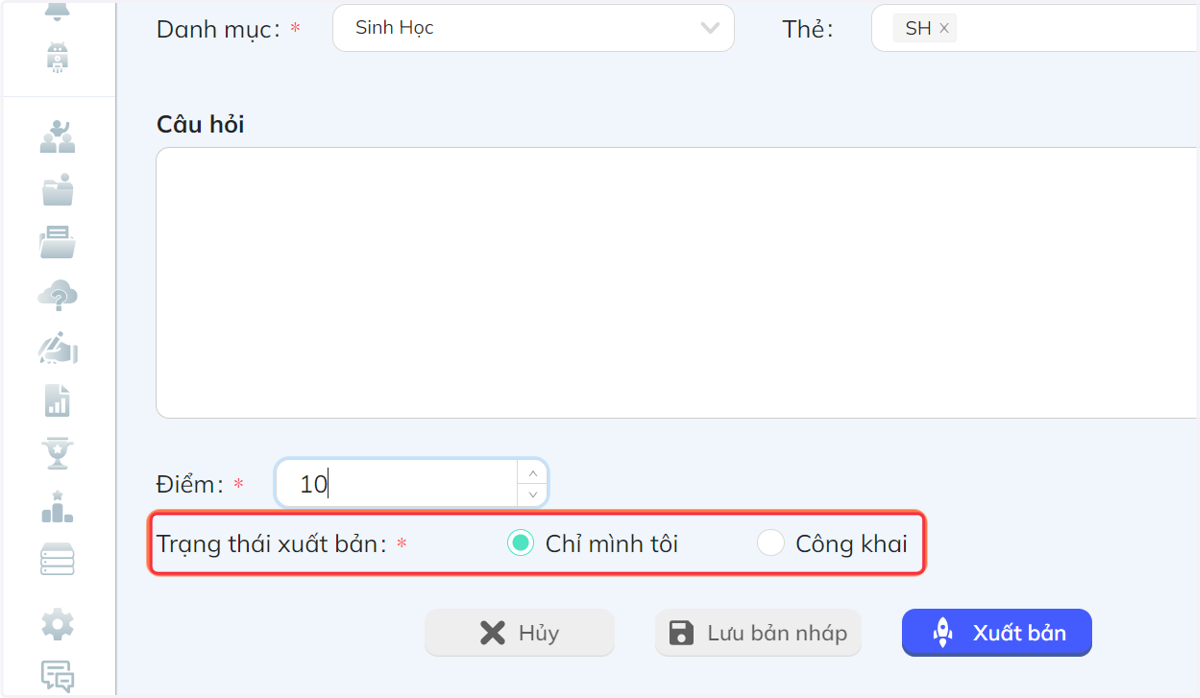Select the 'Công khai' radio option
Image resolution: width=1200 pixels, height=698 pixels.
click(x=770, y=543)
